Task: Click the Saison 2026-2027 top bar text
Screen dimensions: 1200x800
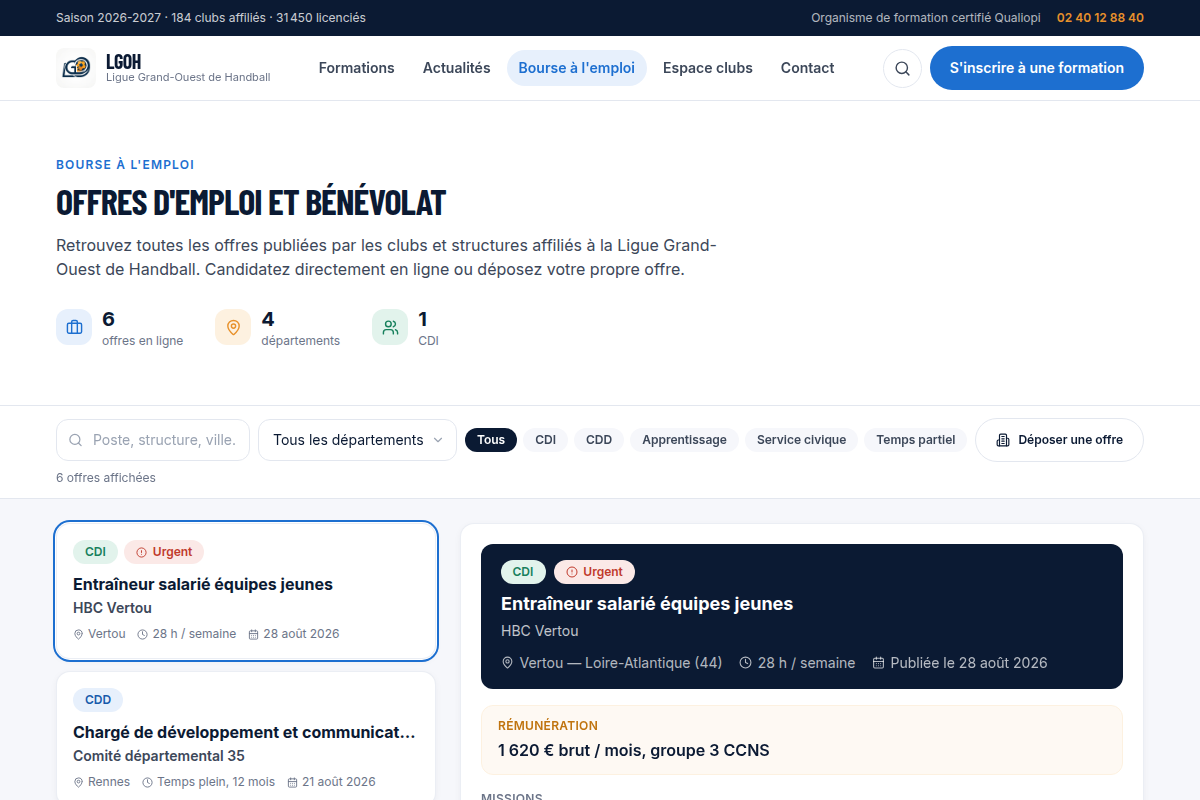Action: (211, 18)
